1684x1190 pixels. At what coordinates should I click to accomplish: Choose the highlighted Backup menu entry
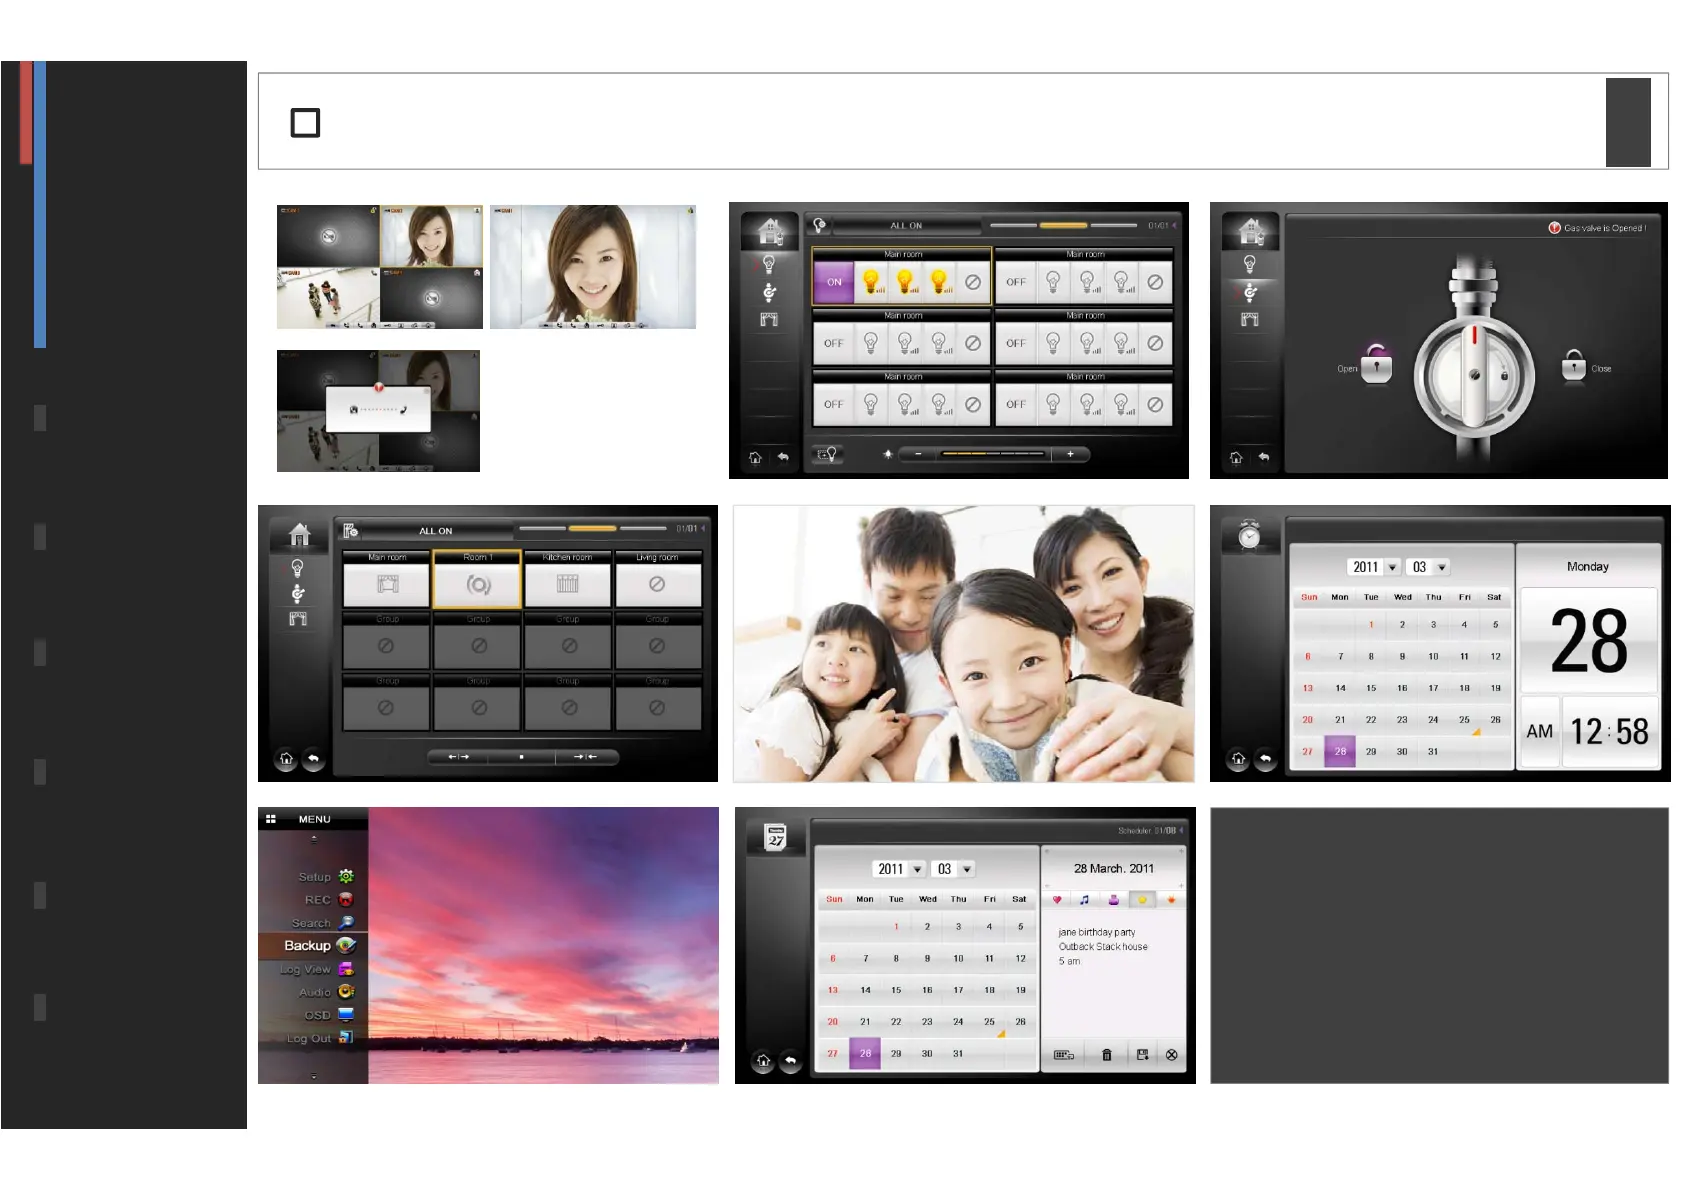pyautogui.click(x=313, y=945)
